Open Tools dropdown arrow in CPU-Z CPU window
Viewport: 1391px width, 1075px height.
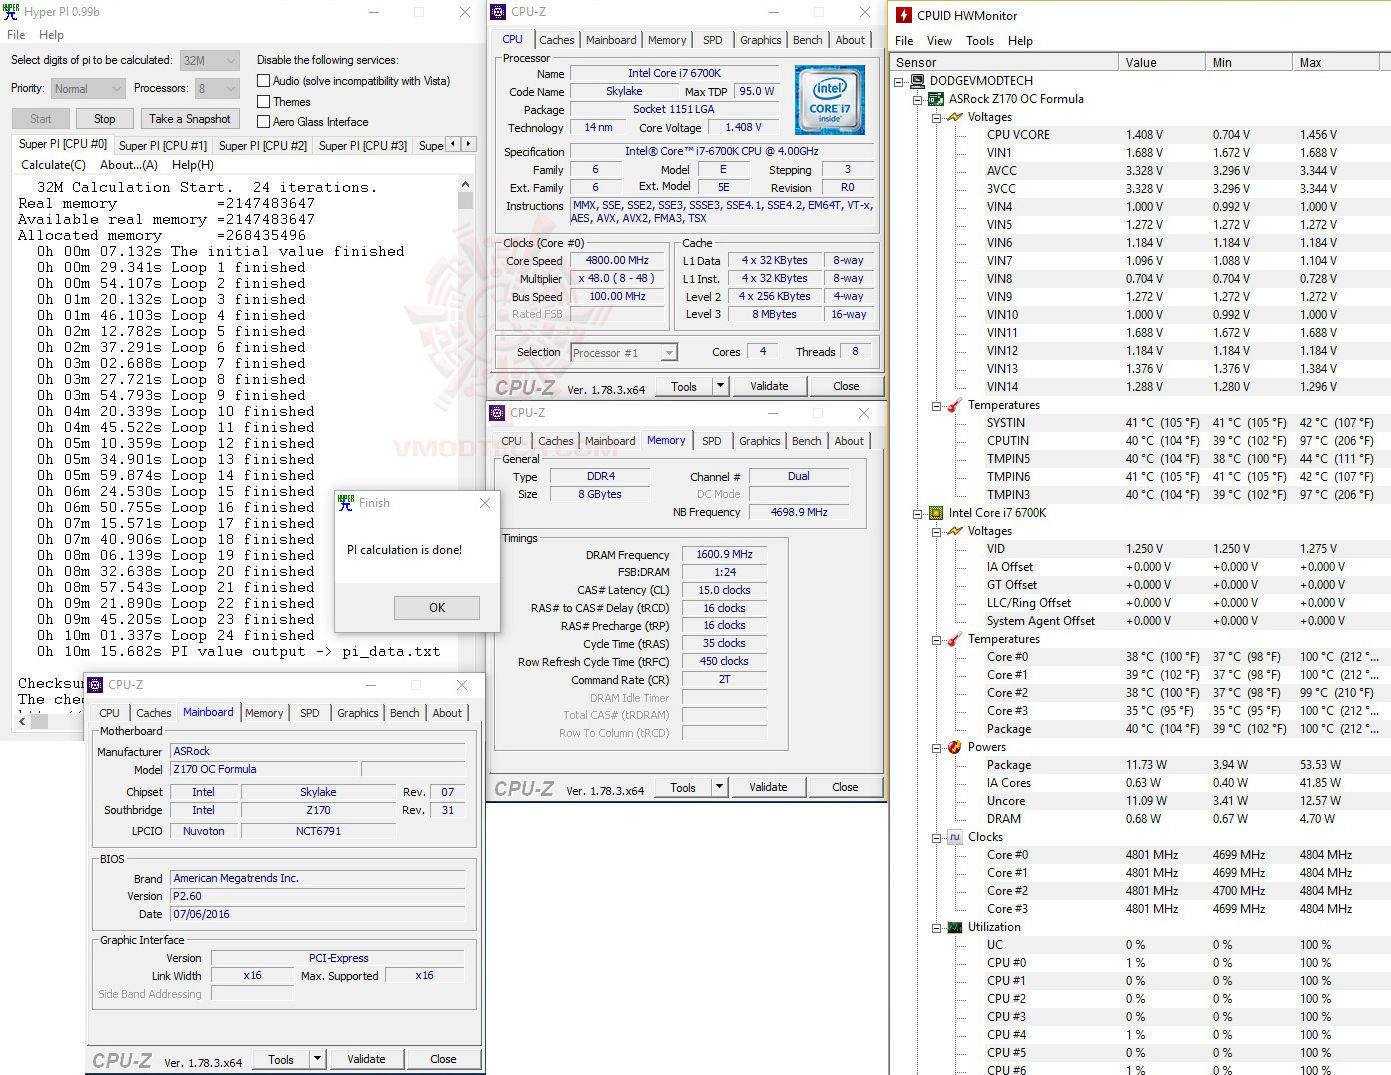pyautogui.click(x=720, y=386)
